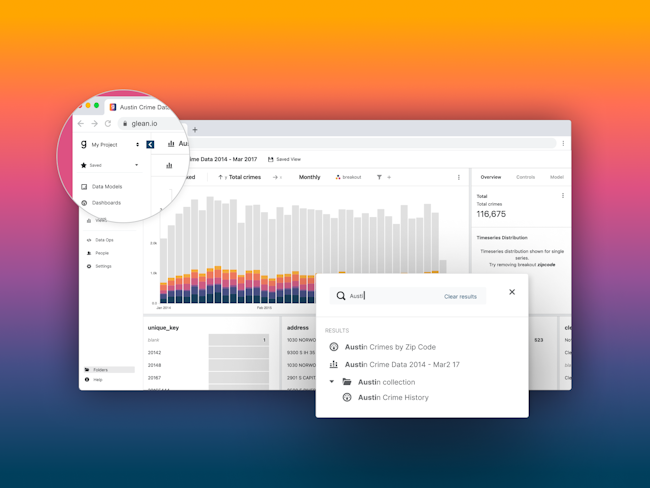The image size is (650, 488).
Task: Reload the glean.io page
Action: [x=108, y=124]
